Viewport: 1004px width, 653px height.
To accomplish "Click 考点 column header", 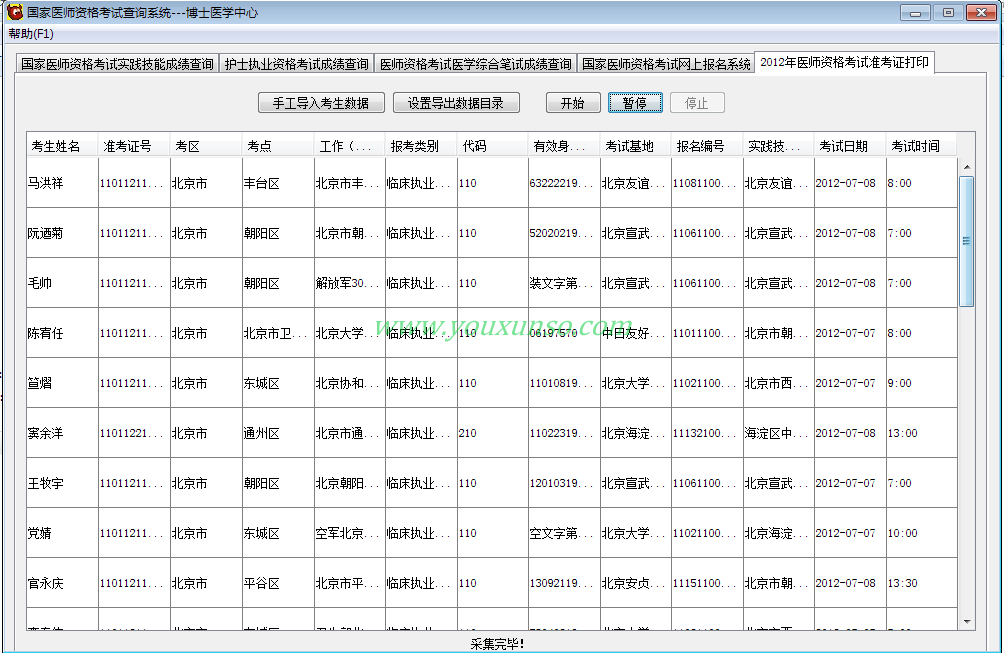I will point(278,146).
